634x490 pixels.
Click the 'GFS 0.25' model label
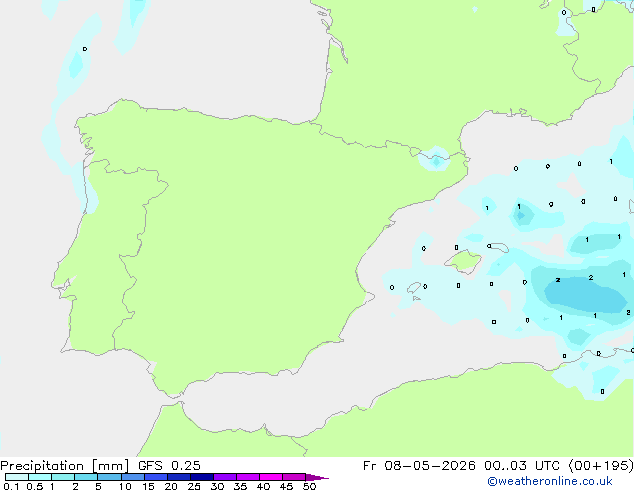[x=169, y=466]
